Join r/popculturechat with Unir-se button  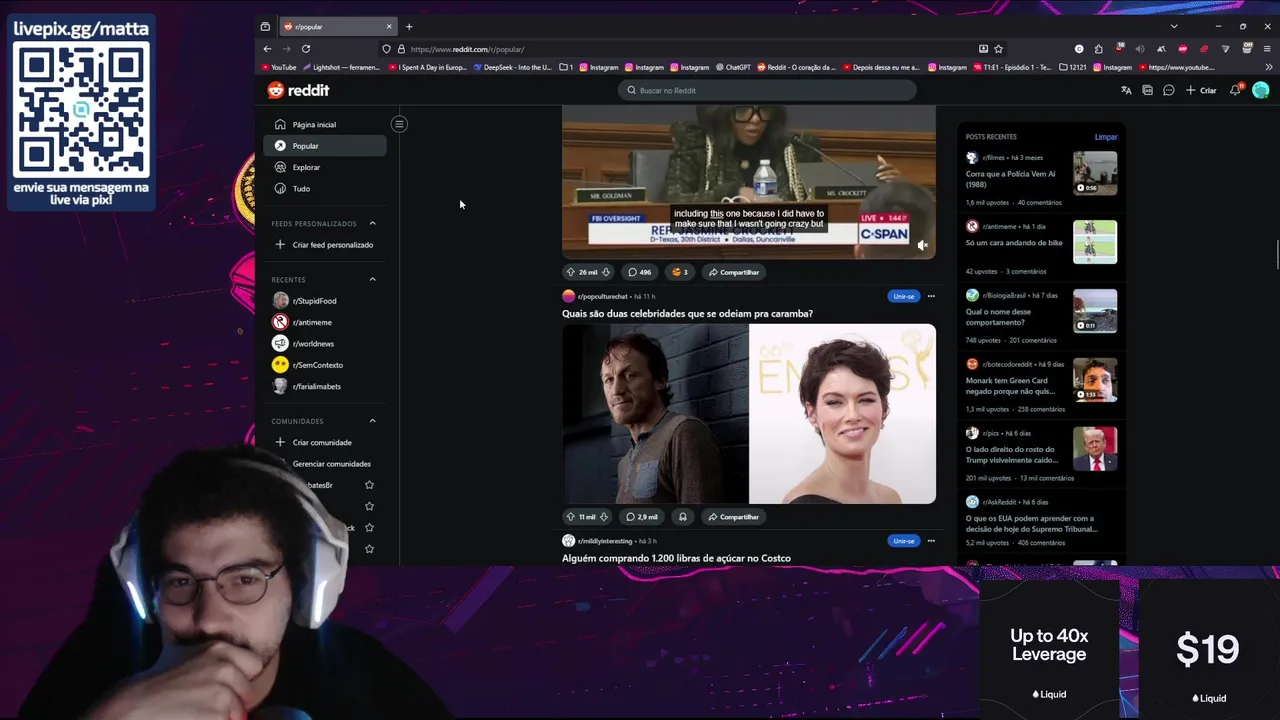pyautogui.click(x=903, y=296)
